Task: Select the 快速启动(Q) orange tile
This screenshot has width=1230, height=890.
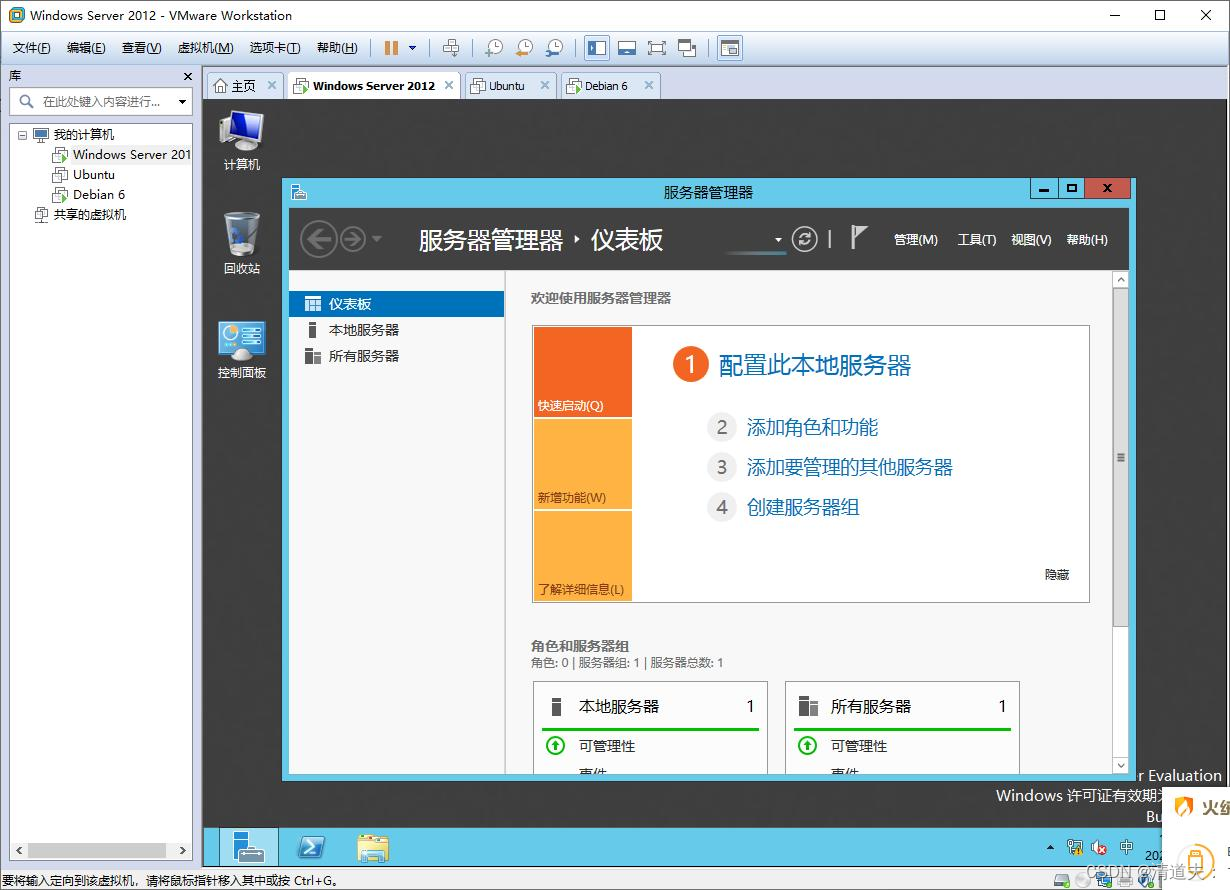Action: pos(583,372)
